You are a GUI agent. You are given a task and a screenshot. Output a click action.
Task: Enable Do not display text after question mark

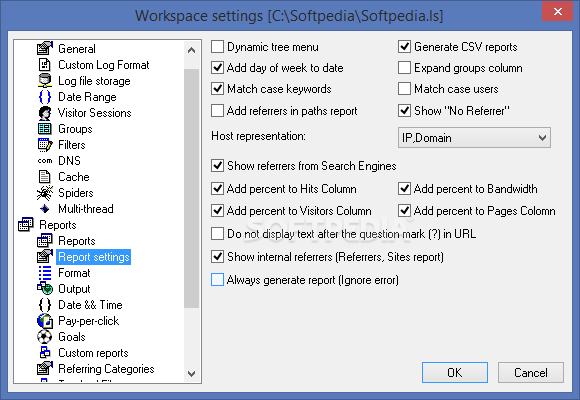tap(218, 234)
